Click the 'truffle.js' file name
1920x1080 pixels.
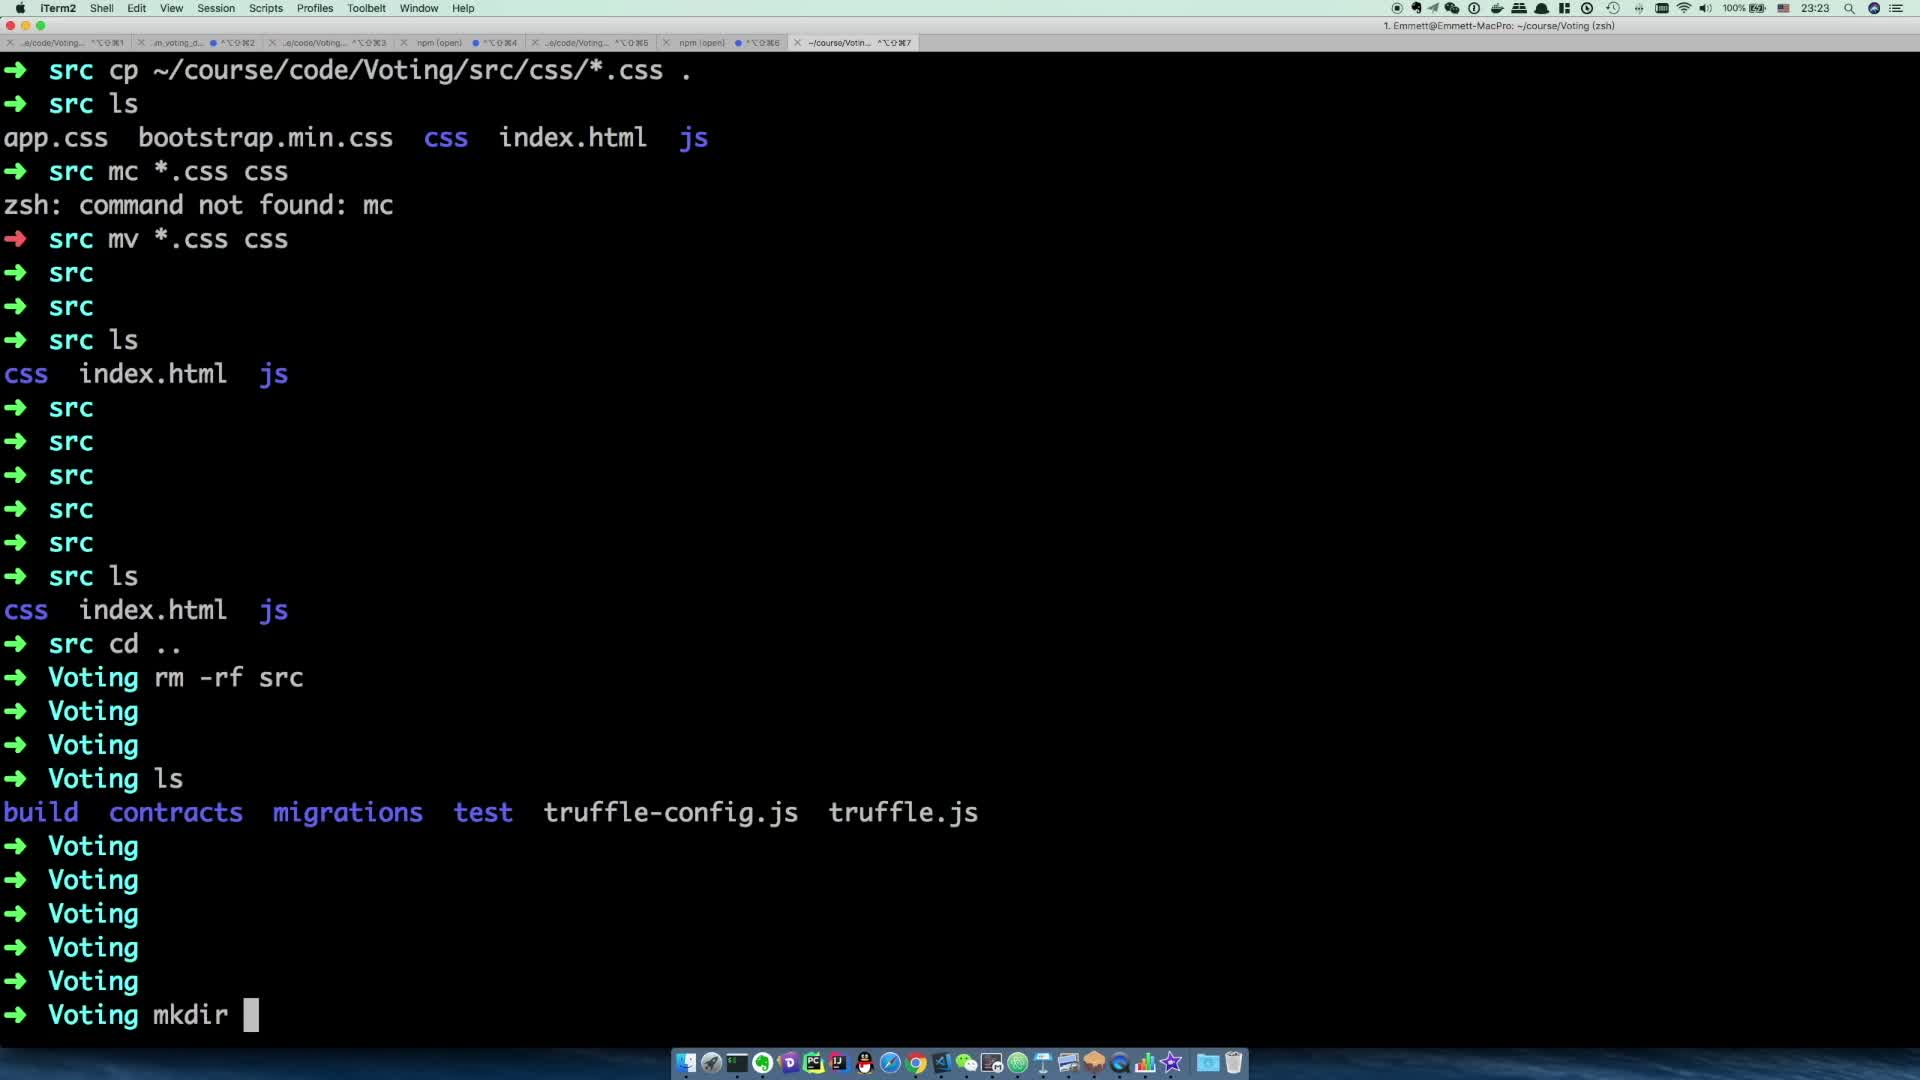[903, 812]
